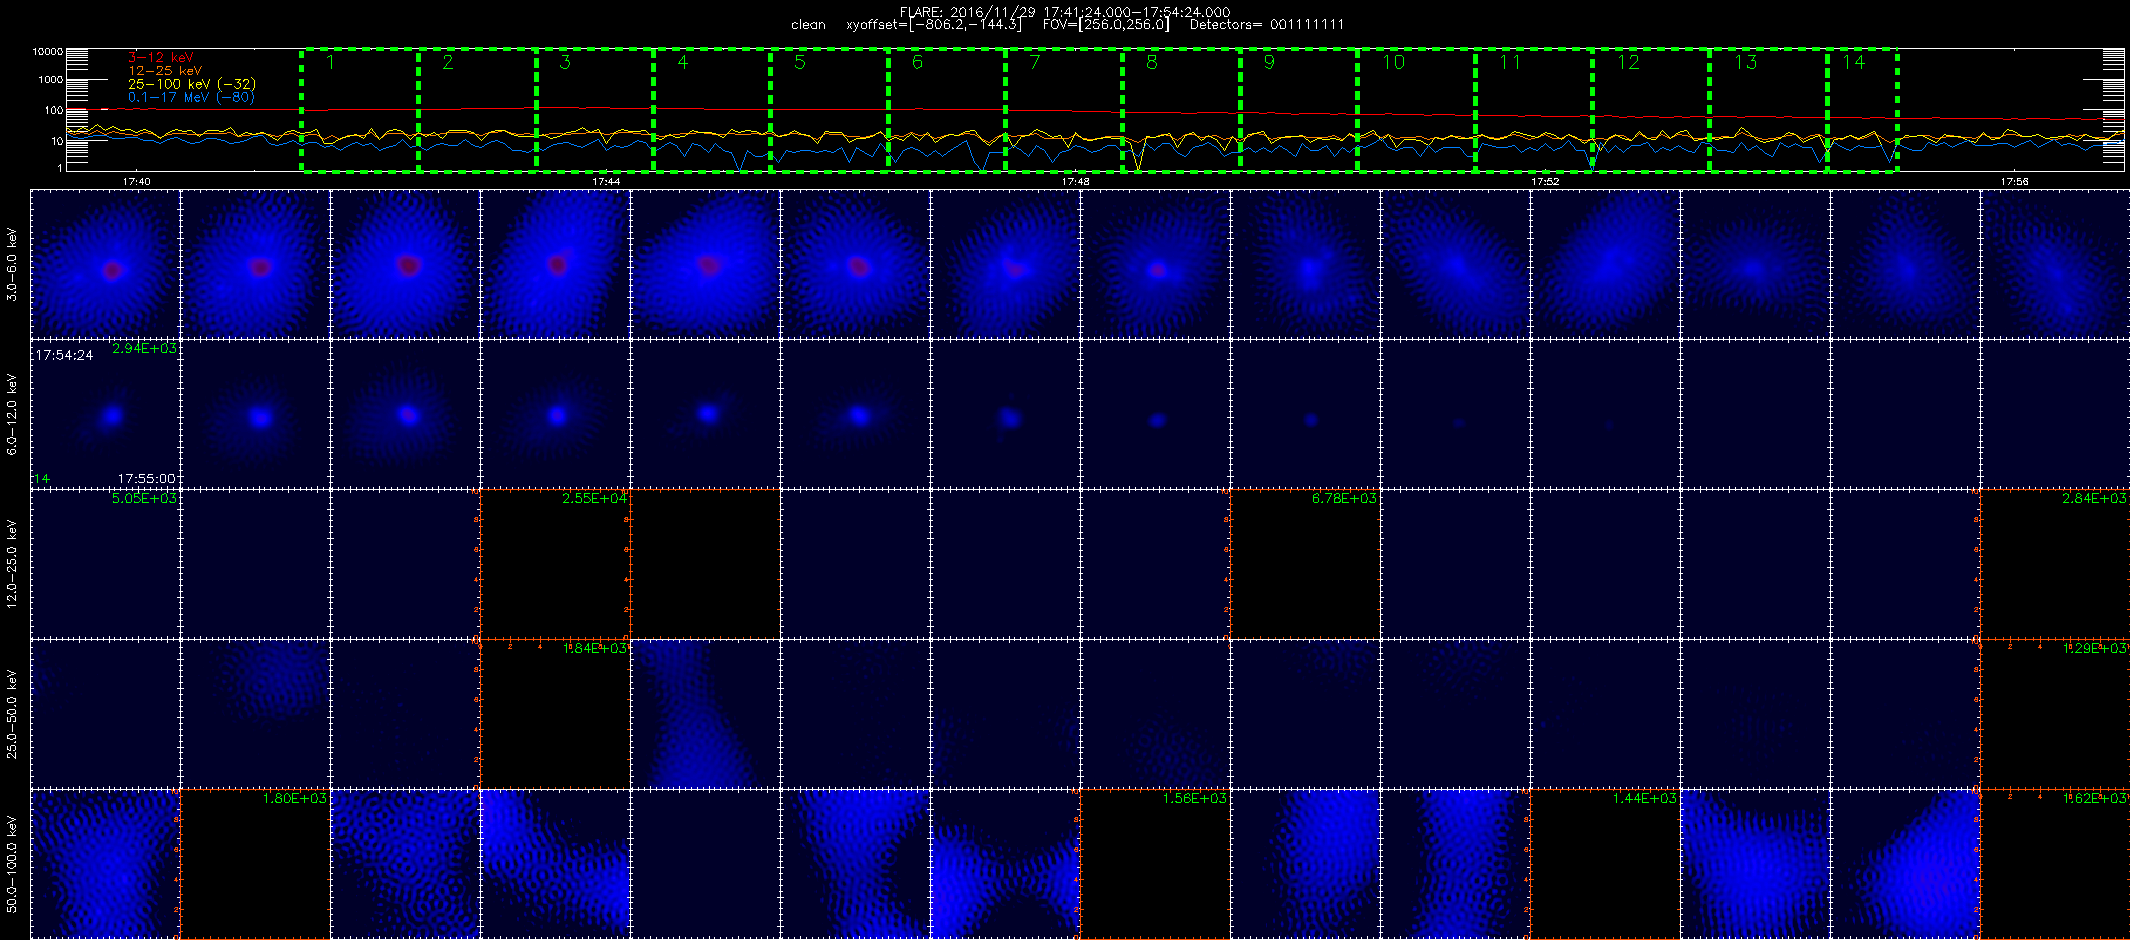Open the 3-6 keV image for interval 1
2130x940 pixels.
pyautogui.click(x=105, y=264)
